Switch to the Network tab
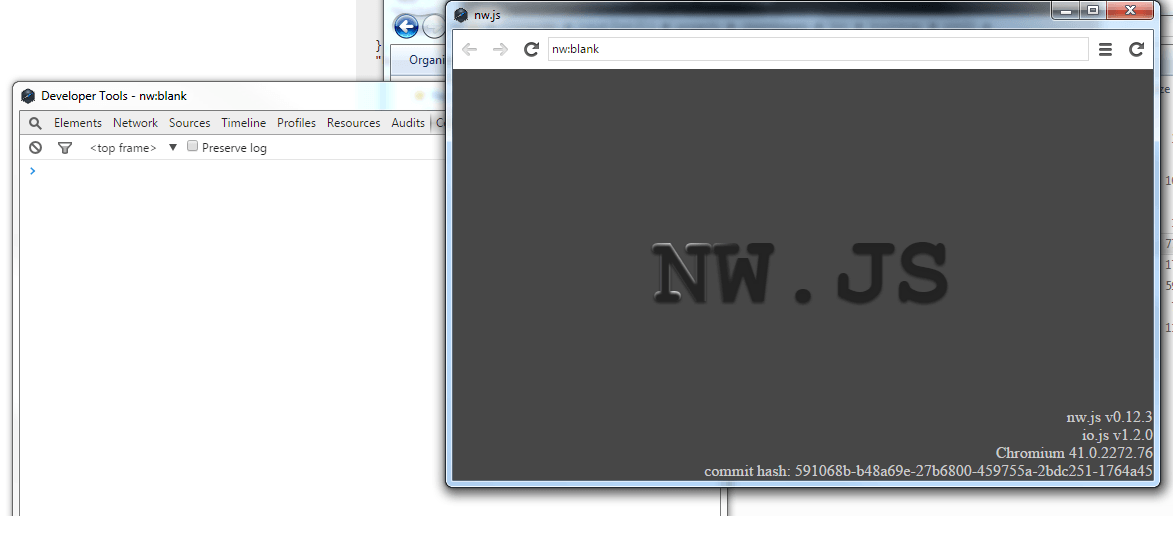1173x550 pixels. (135, 123)
